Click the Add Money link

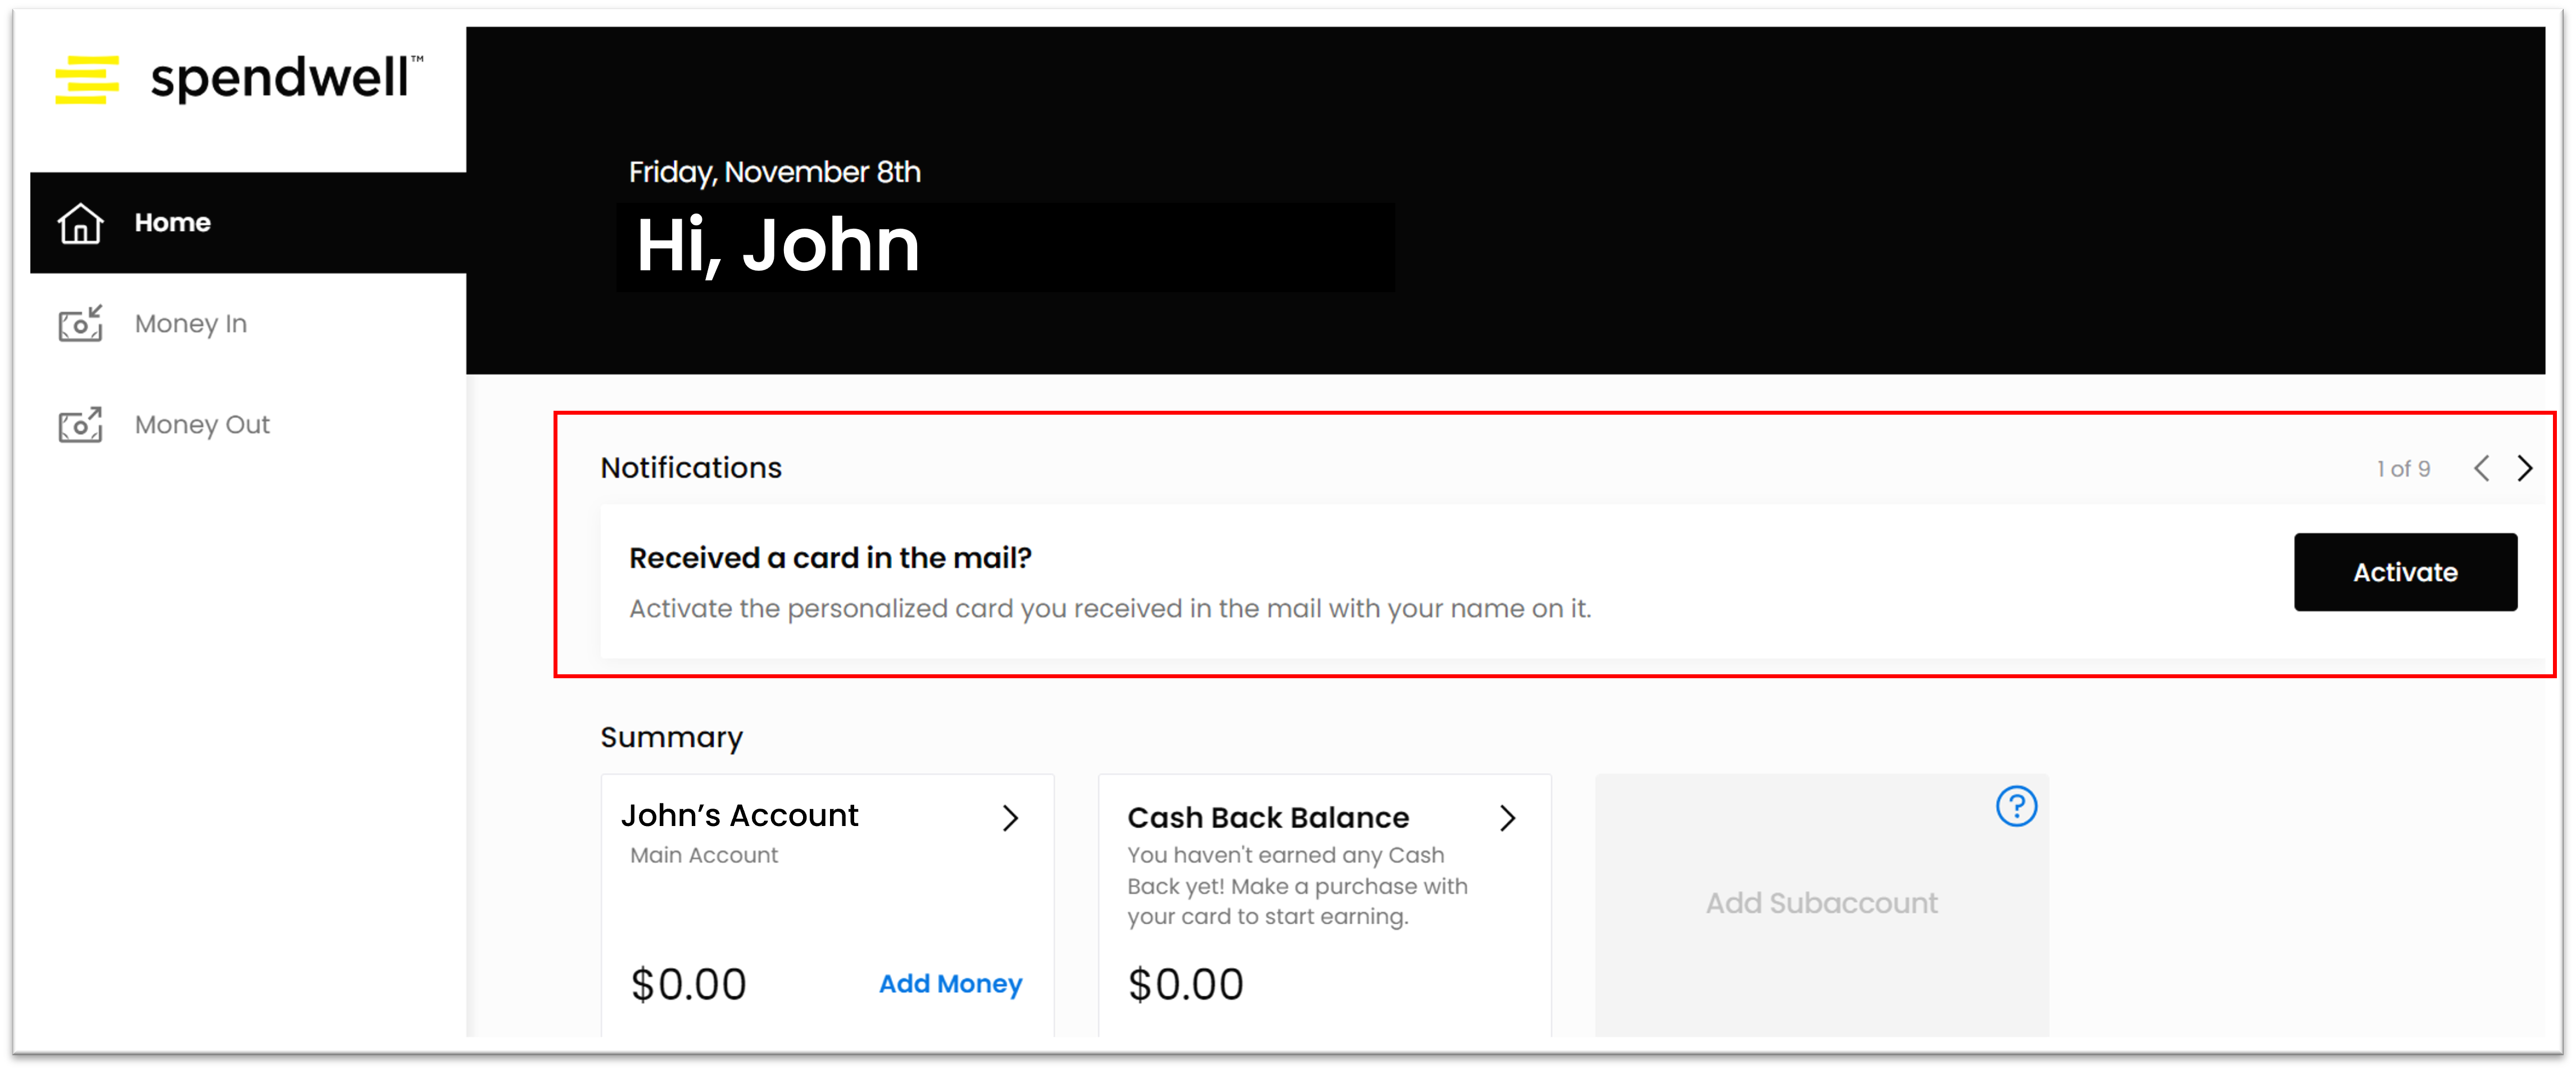[950, 984]
